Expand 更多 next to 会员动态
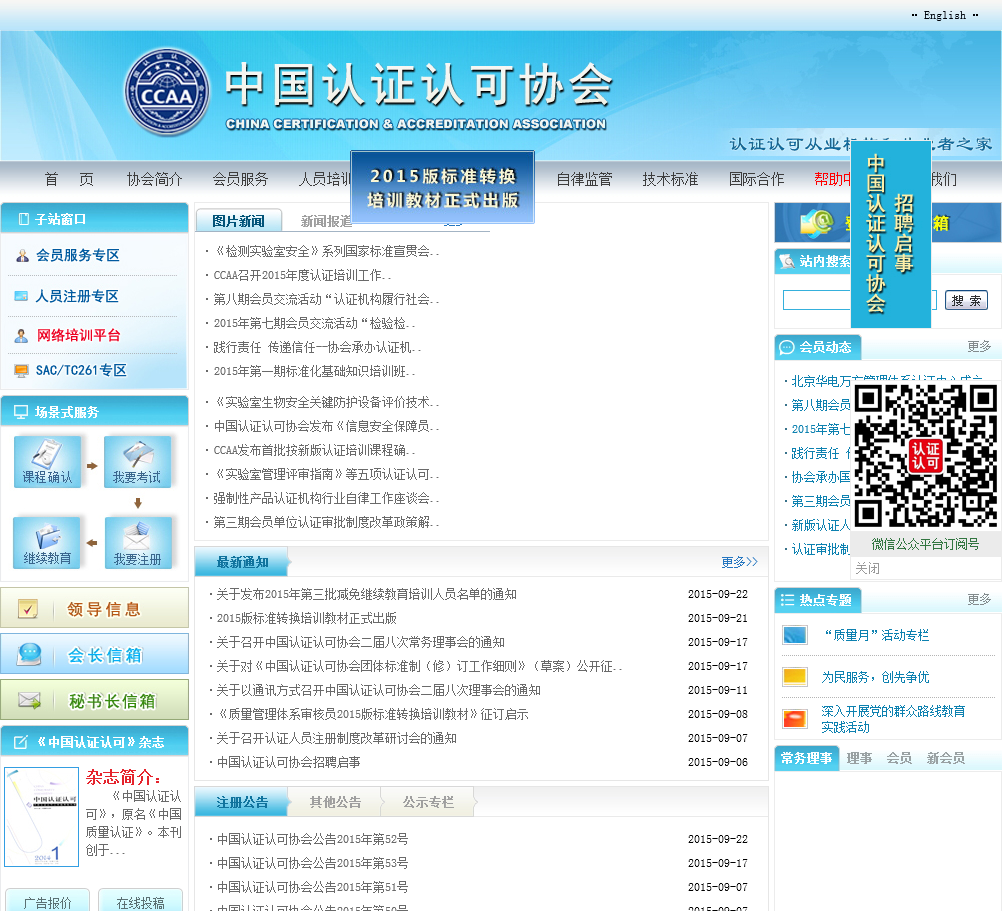1002x911 pixels. tap(979, 347)
